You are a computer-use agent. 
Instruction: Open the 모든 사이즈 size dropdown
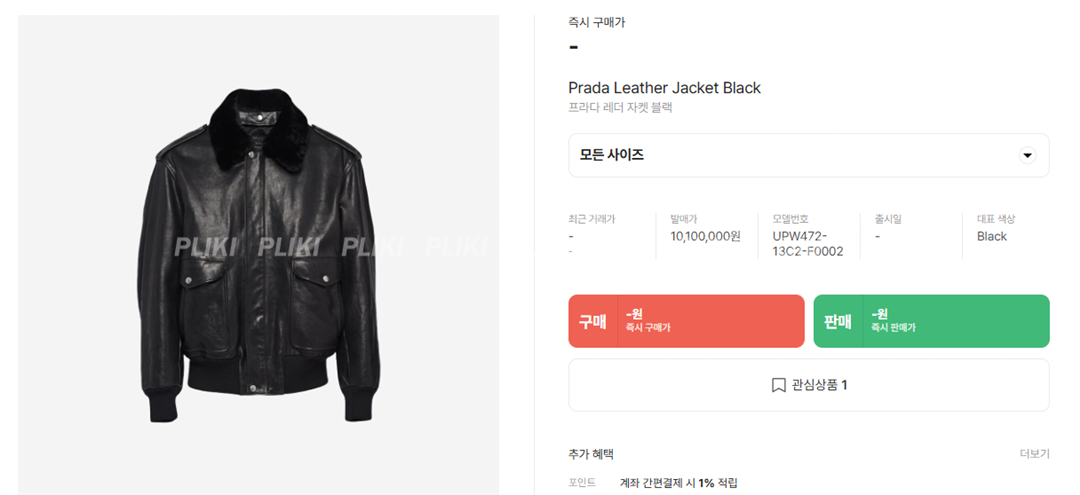click(x=809, y=156)
